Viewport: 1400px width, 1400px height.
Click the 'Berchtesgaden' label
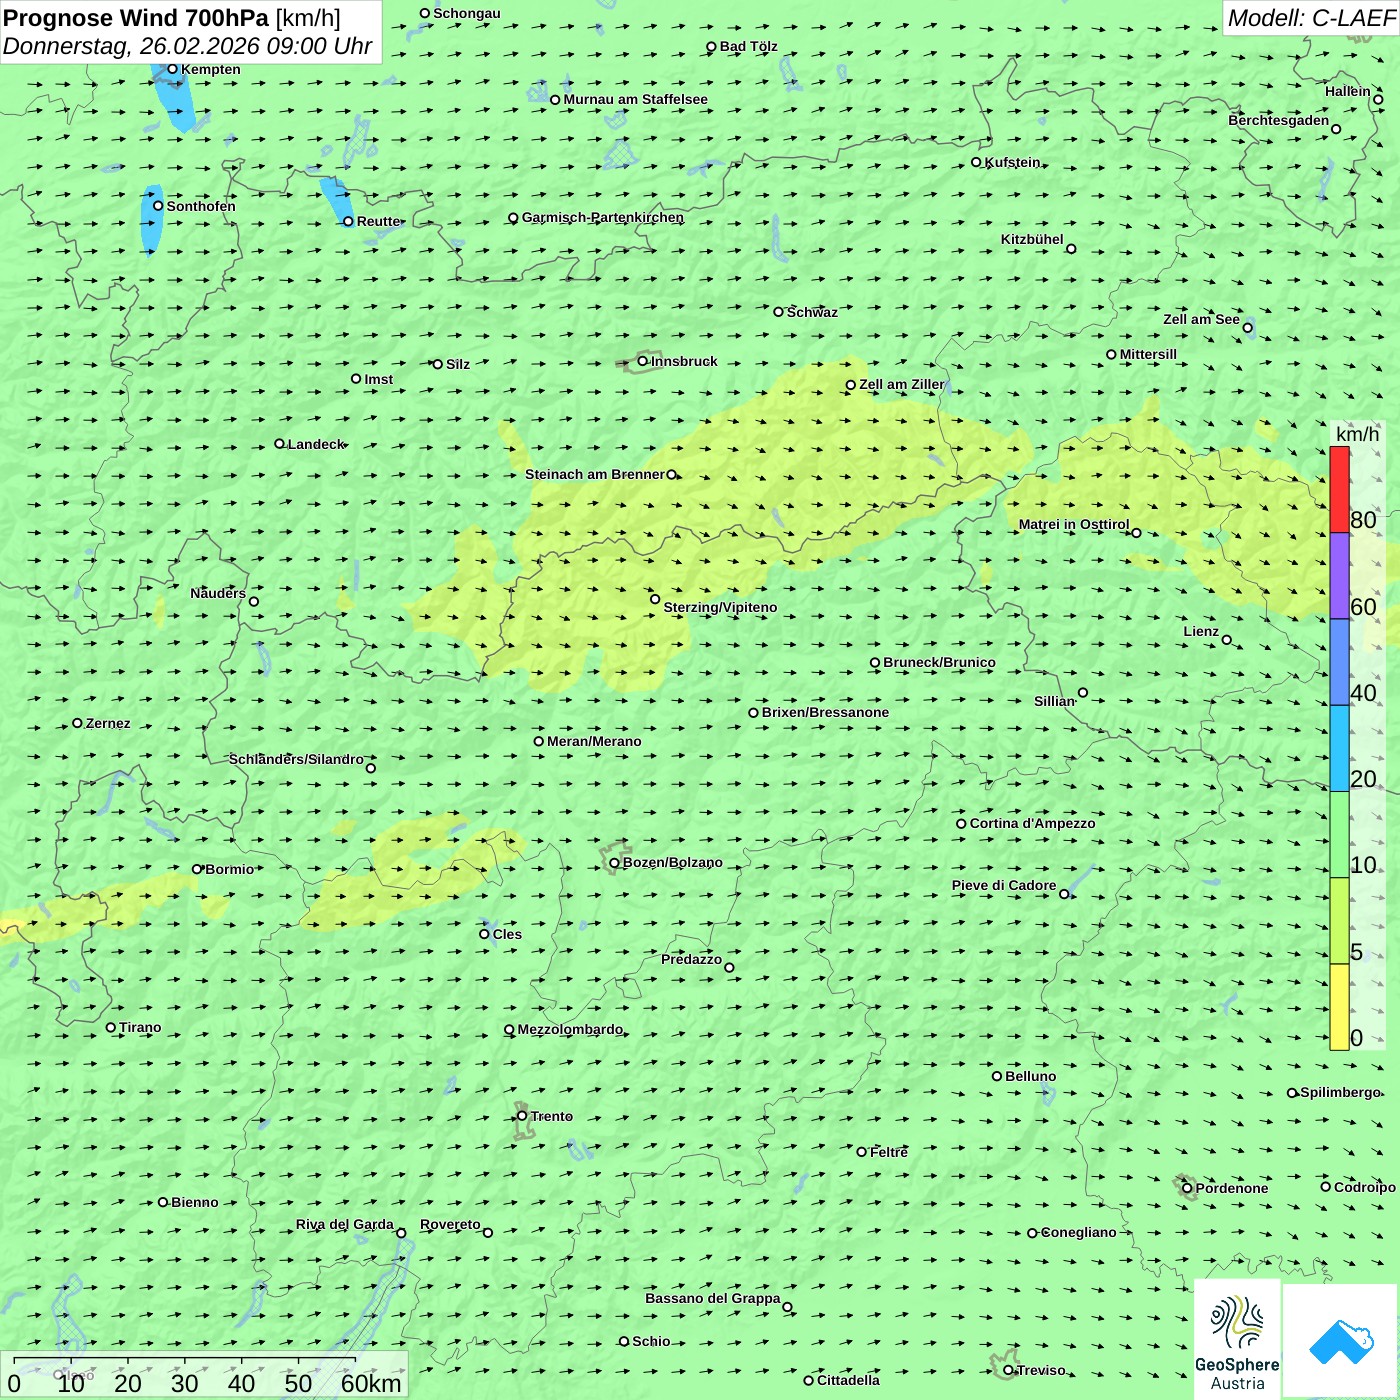[1279, 120]
